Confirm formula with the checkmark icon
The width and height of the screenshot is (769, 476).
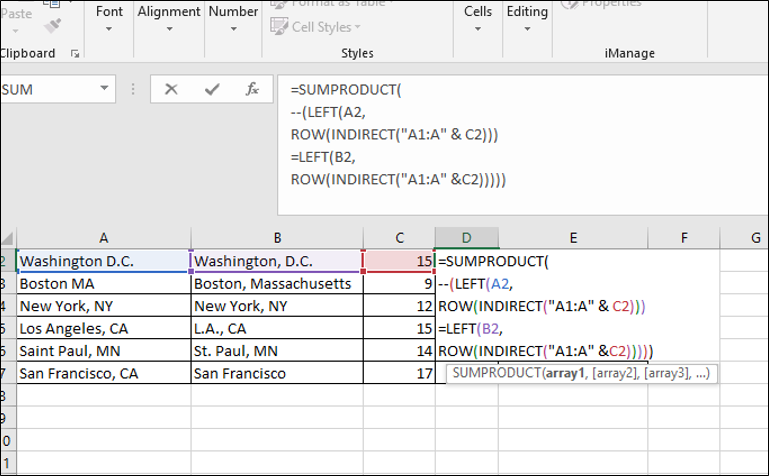[x=212, y=89]
